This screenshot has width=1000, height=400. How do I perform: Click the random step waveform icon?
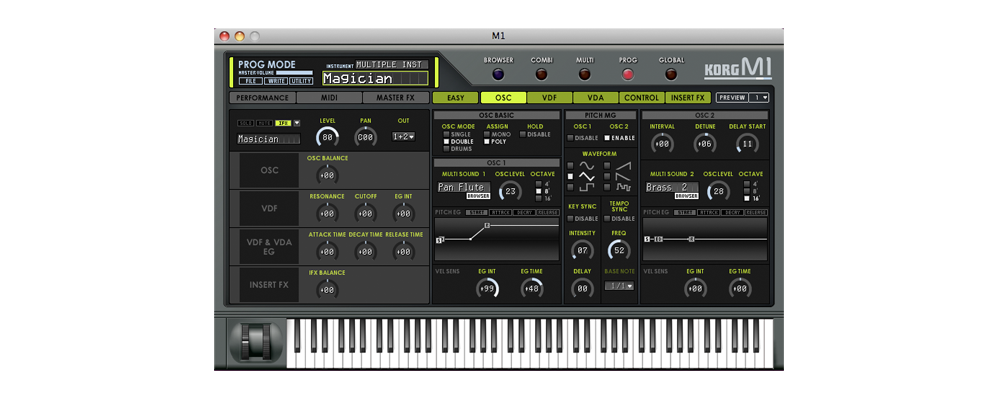coord(623,188)
